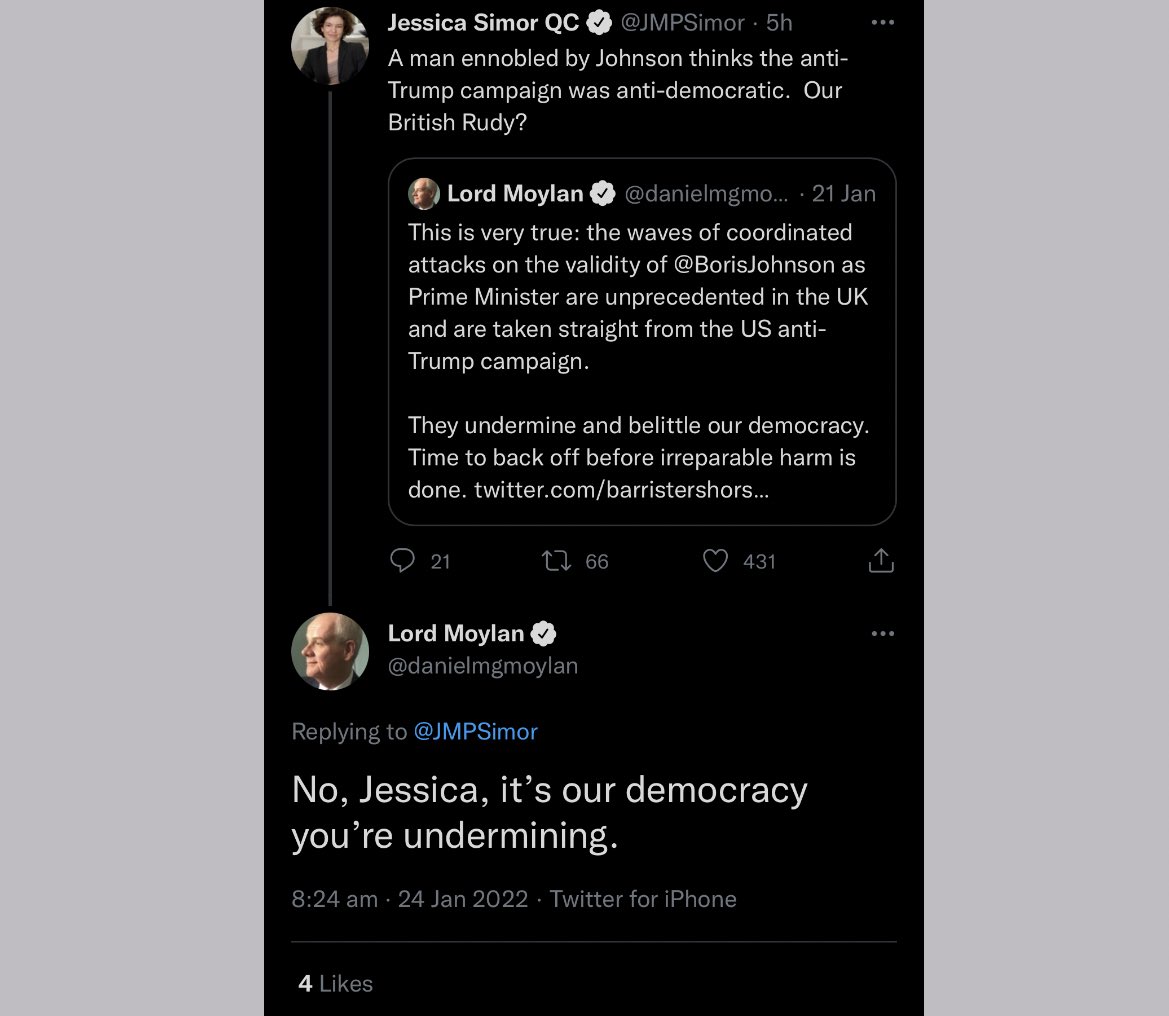Image resolution: width=1169 pixels, height=1016 pixels.
Task: Follow the @JMPSimor replying-to link
Action: coord(475,731)
